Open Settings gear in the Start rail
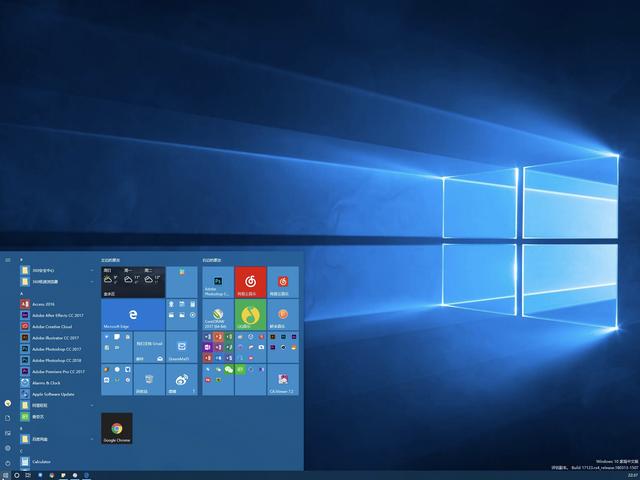The height and width of the screenshot is (480, 640). click(x=8, y=448)
